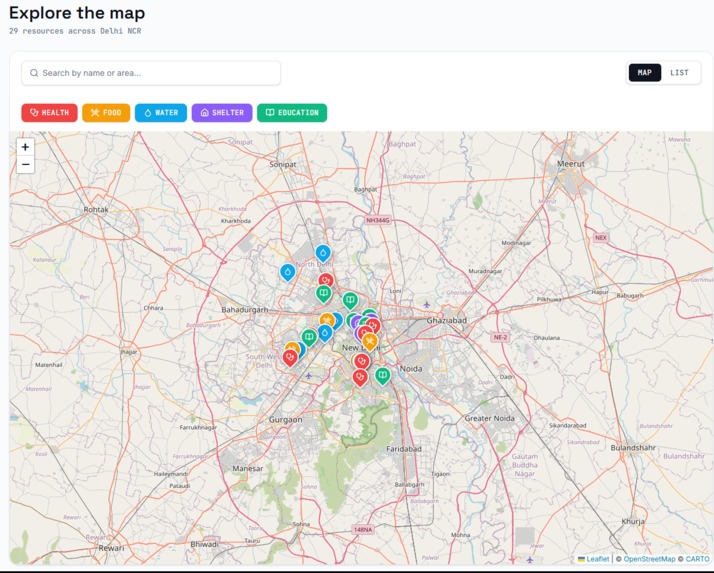Open the education marker under the northern health marker

click(323, 294)
